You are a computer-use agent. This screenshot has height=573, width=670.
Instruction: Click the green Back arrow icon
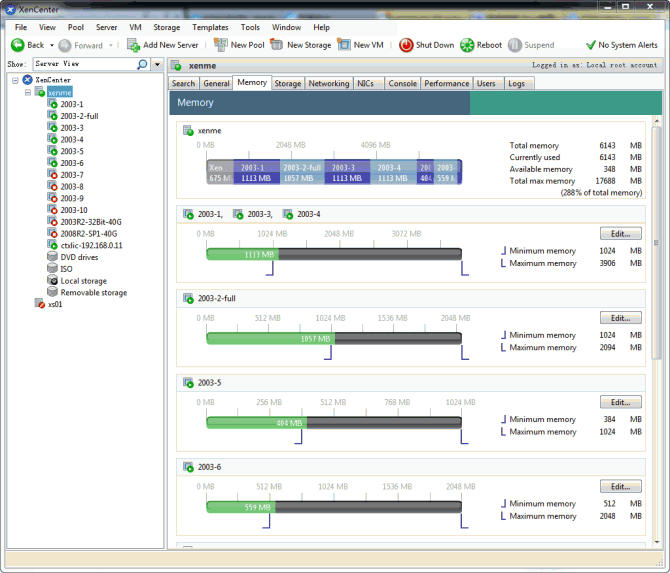pyautogui.click(x=18, y=45)
